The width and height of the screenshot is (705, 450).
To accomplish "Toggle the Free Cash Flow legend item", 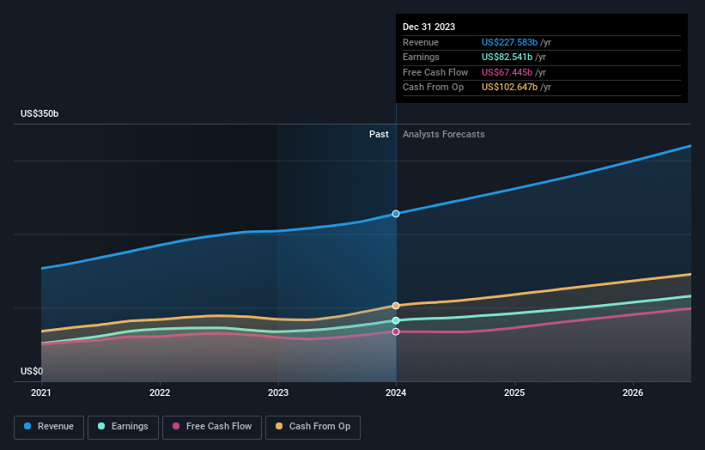I will 211,427.
